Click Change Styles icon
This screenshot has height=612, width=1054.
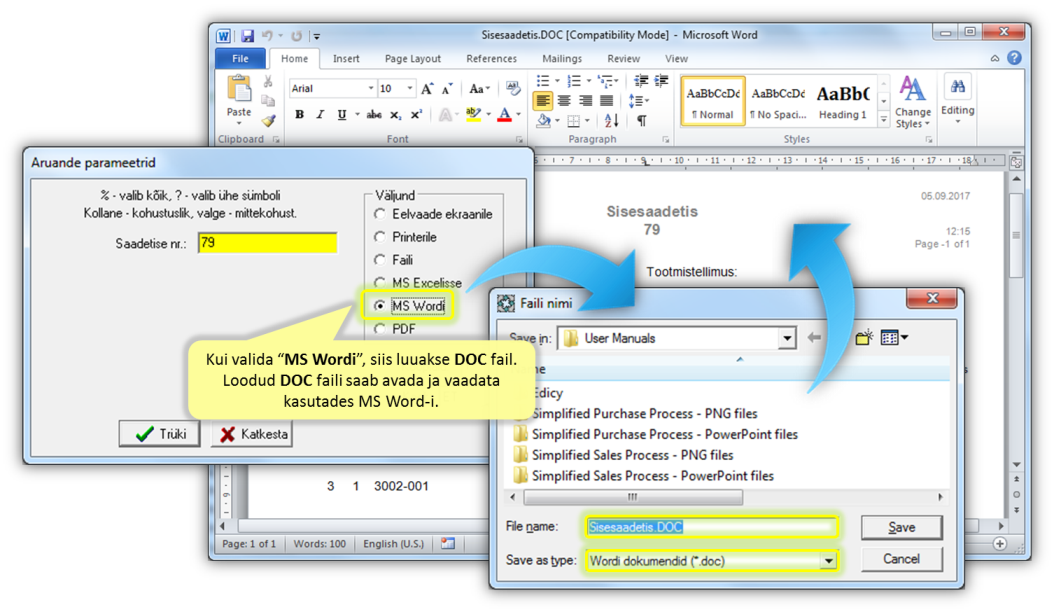[x=913, y=102]
